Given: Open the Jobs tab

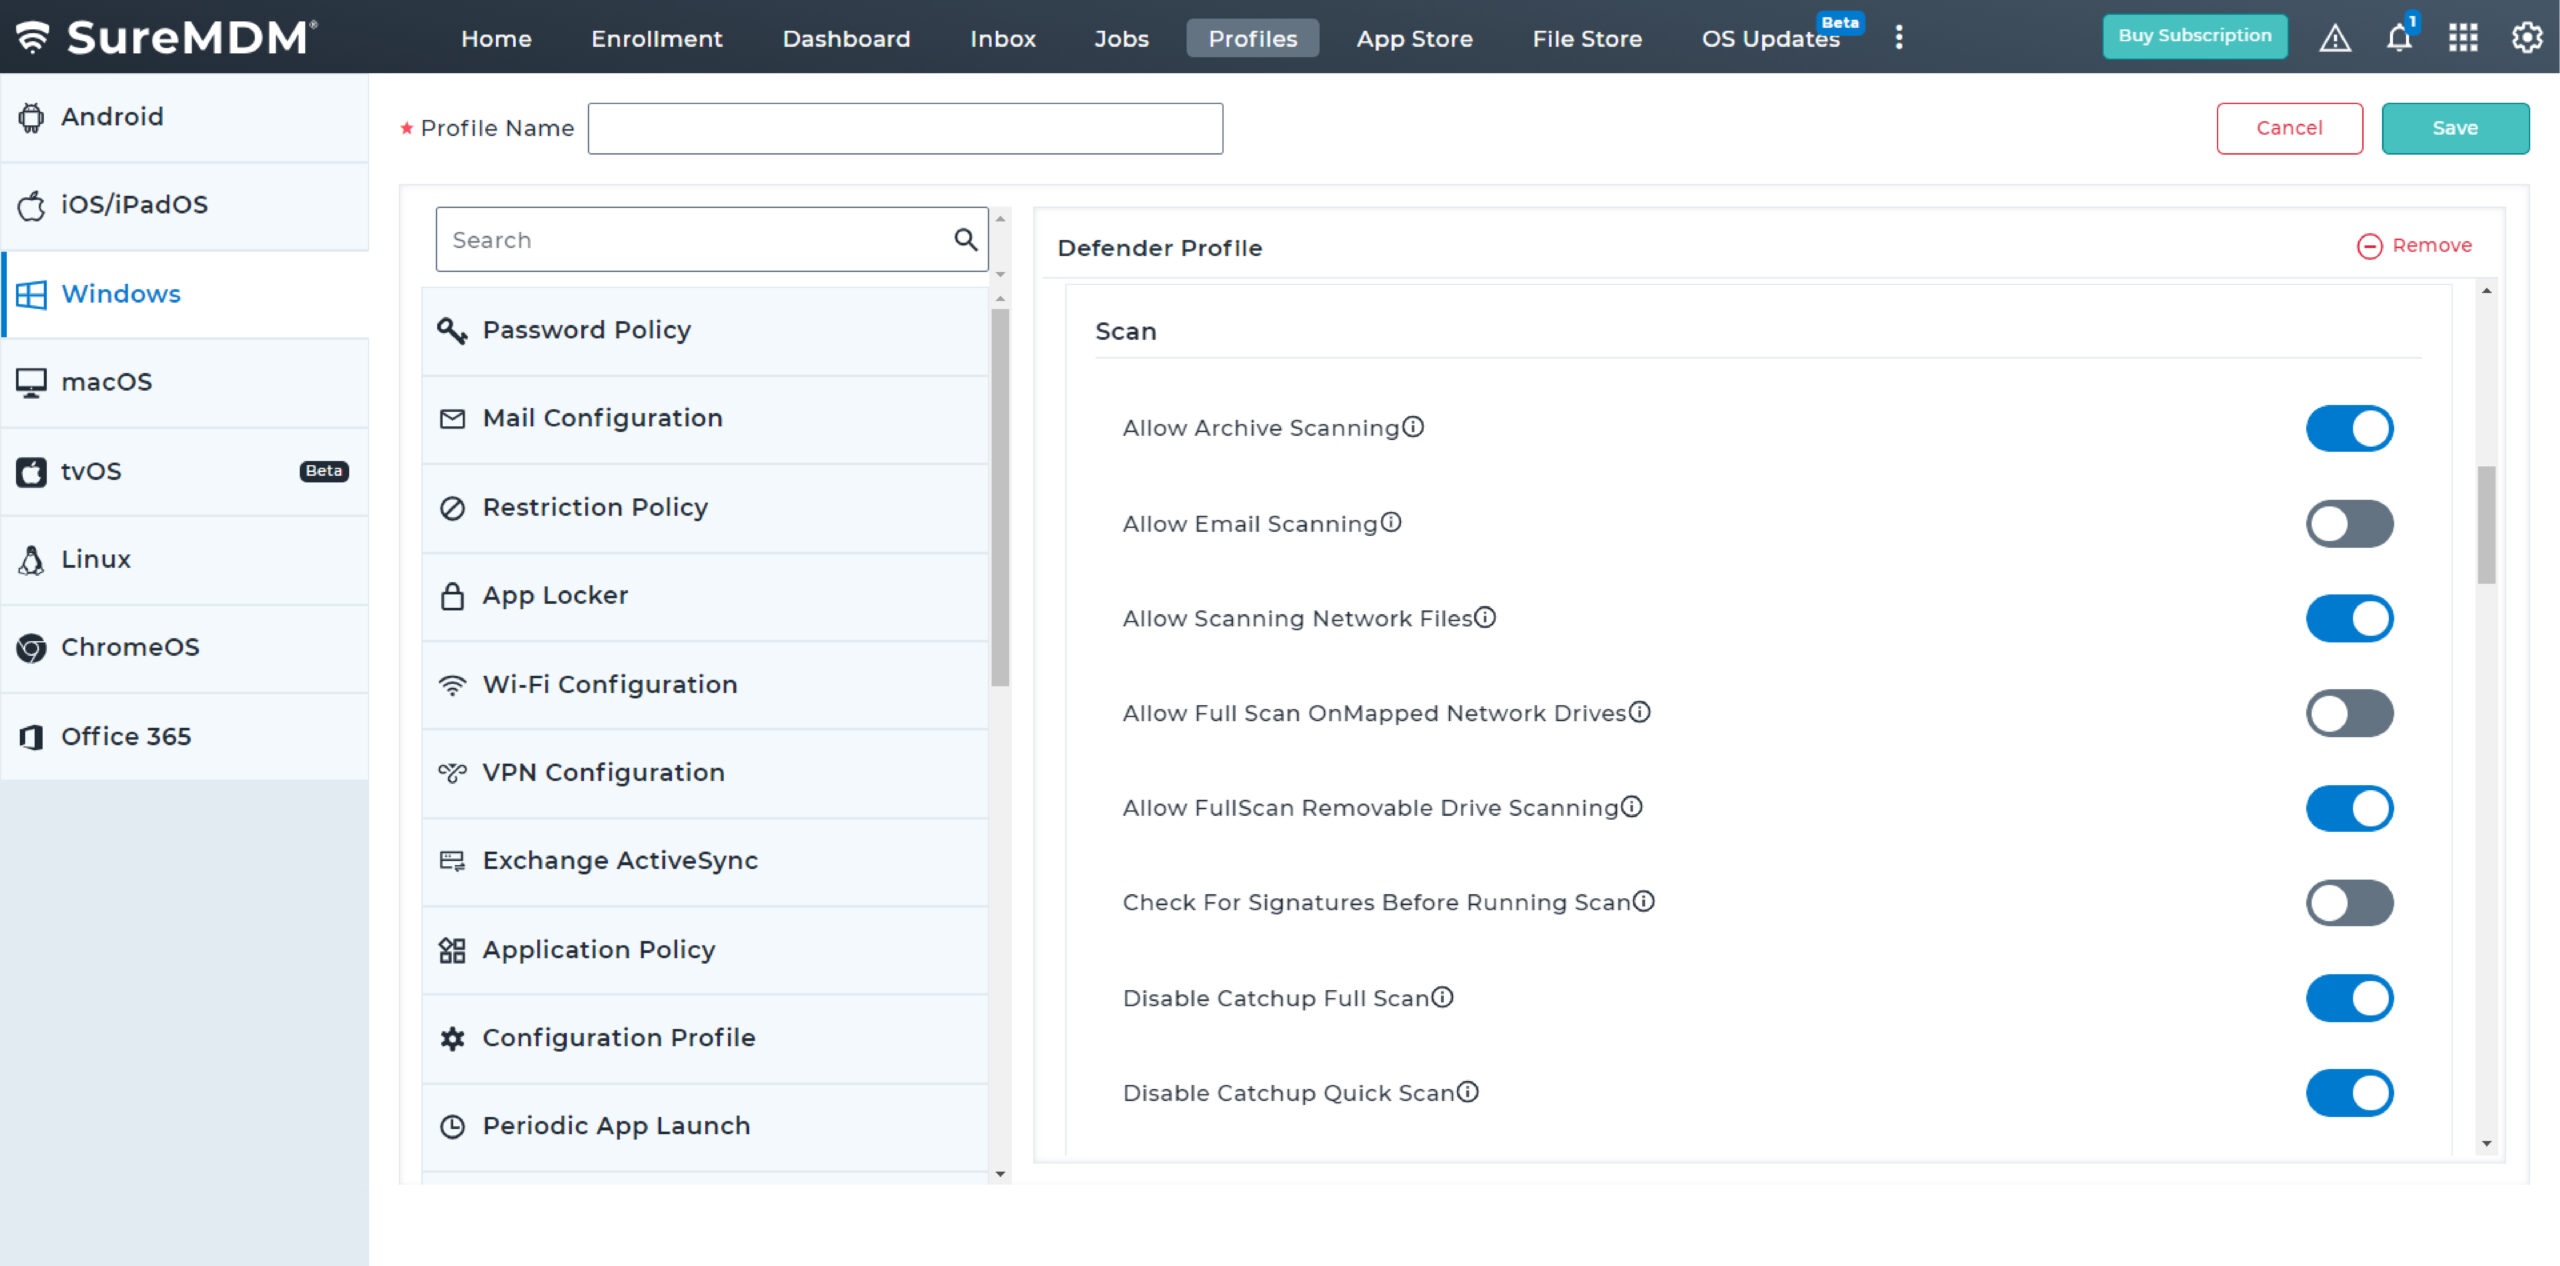Looking at the screenshot, I should point(1121,38).
